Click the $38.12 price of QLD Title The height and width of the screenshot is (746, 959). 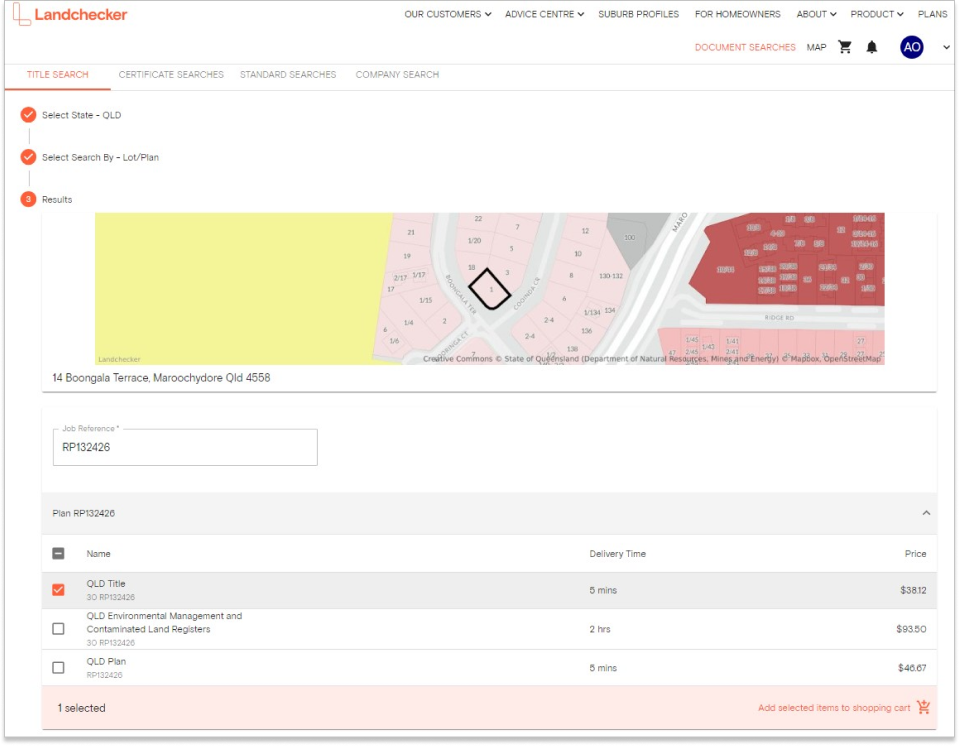click(913, 590)
